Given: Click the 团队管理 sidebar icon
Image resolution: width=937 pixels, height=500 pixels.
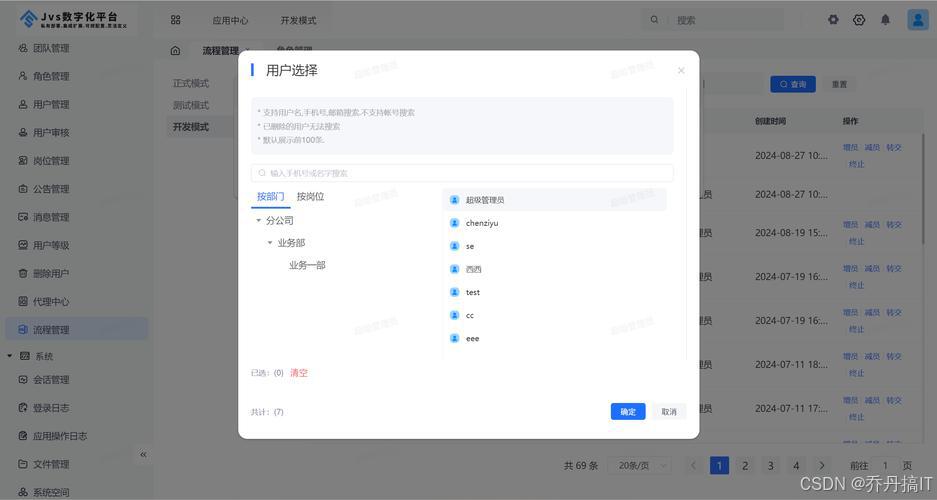Looking at the screenshot, I should tap(23, 48).
